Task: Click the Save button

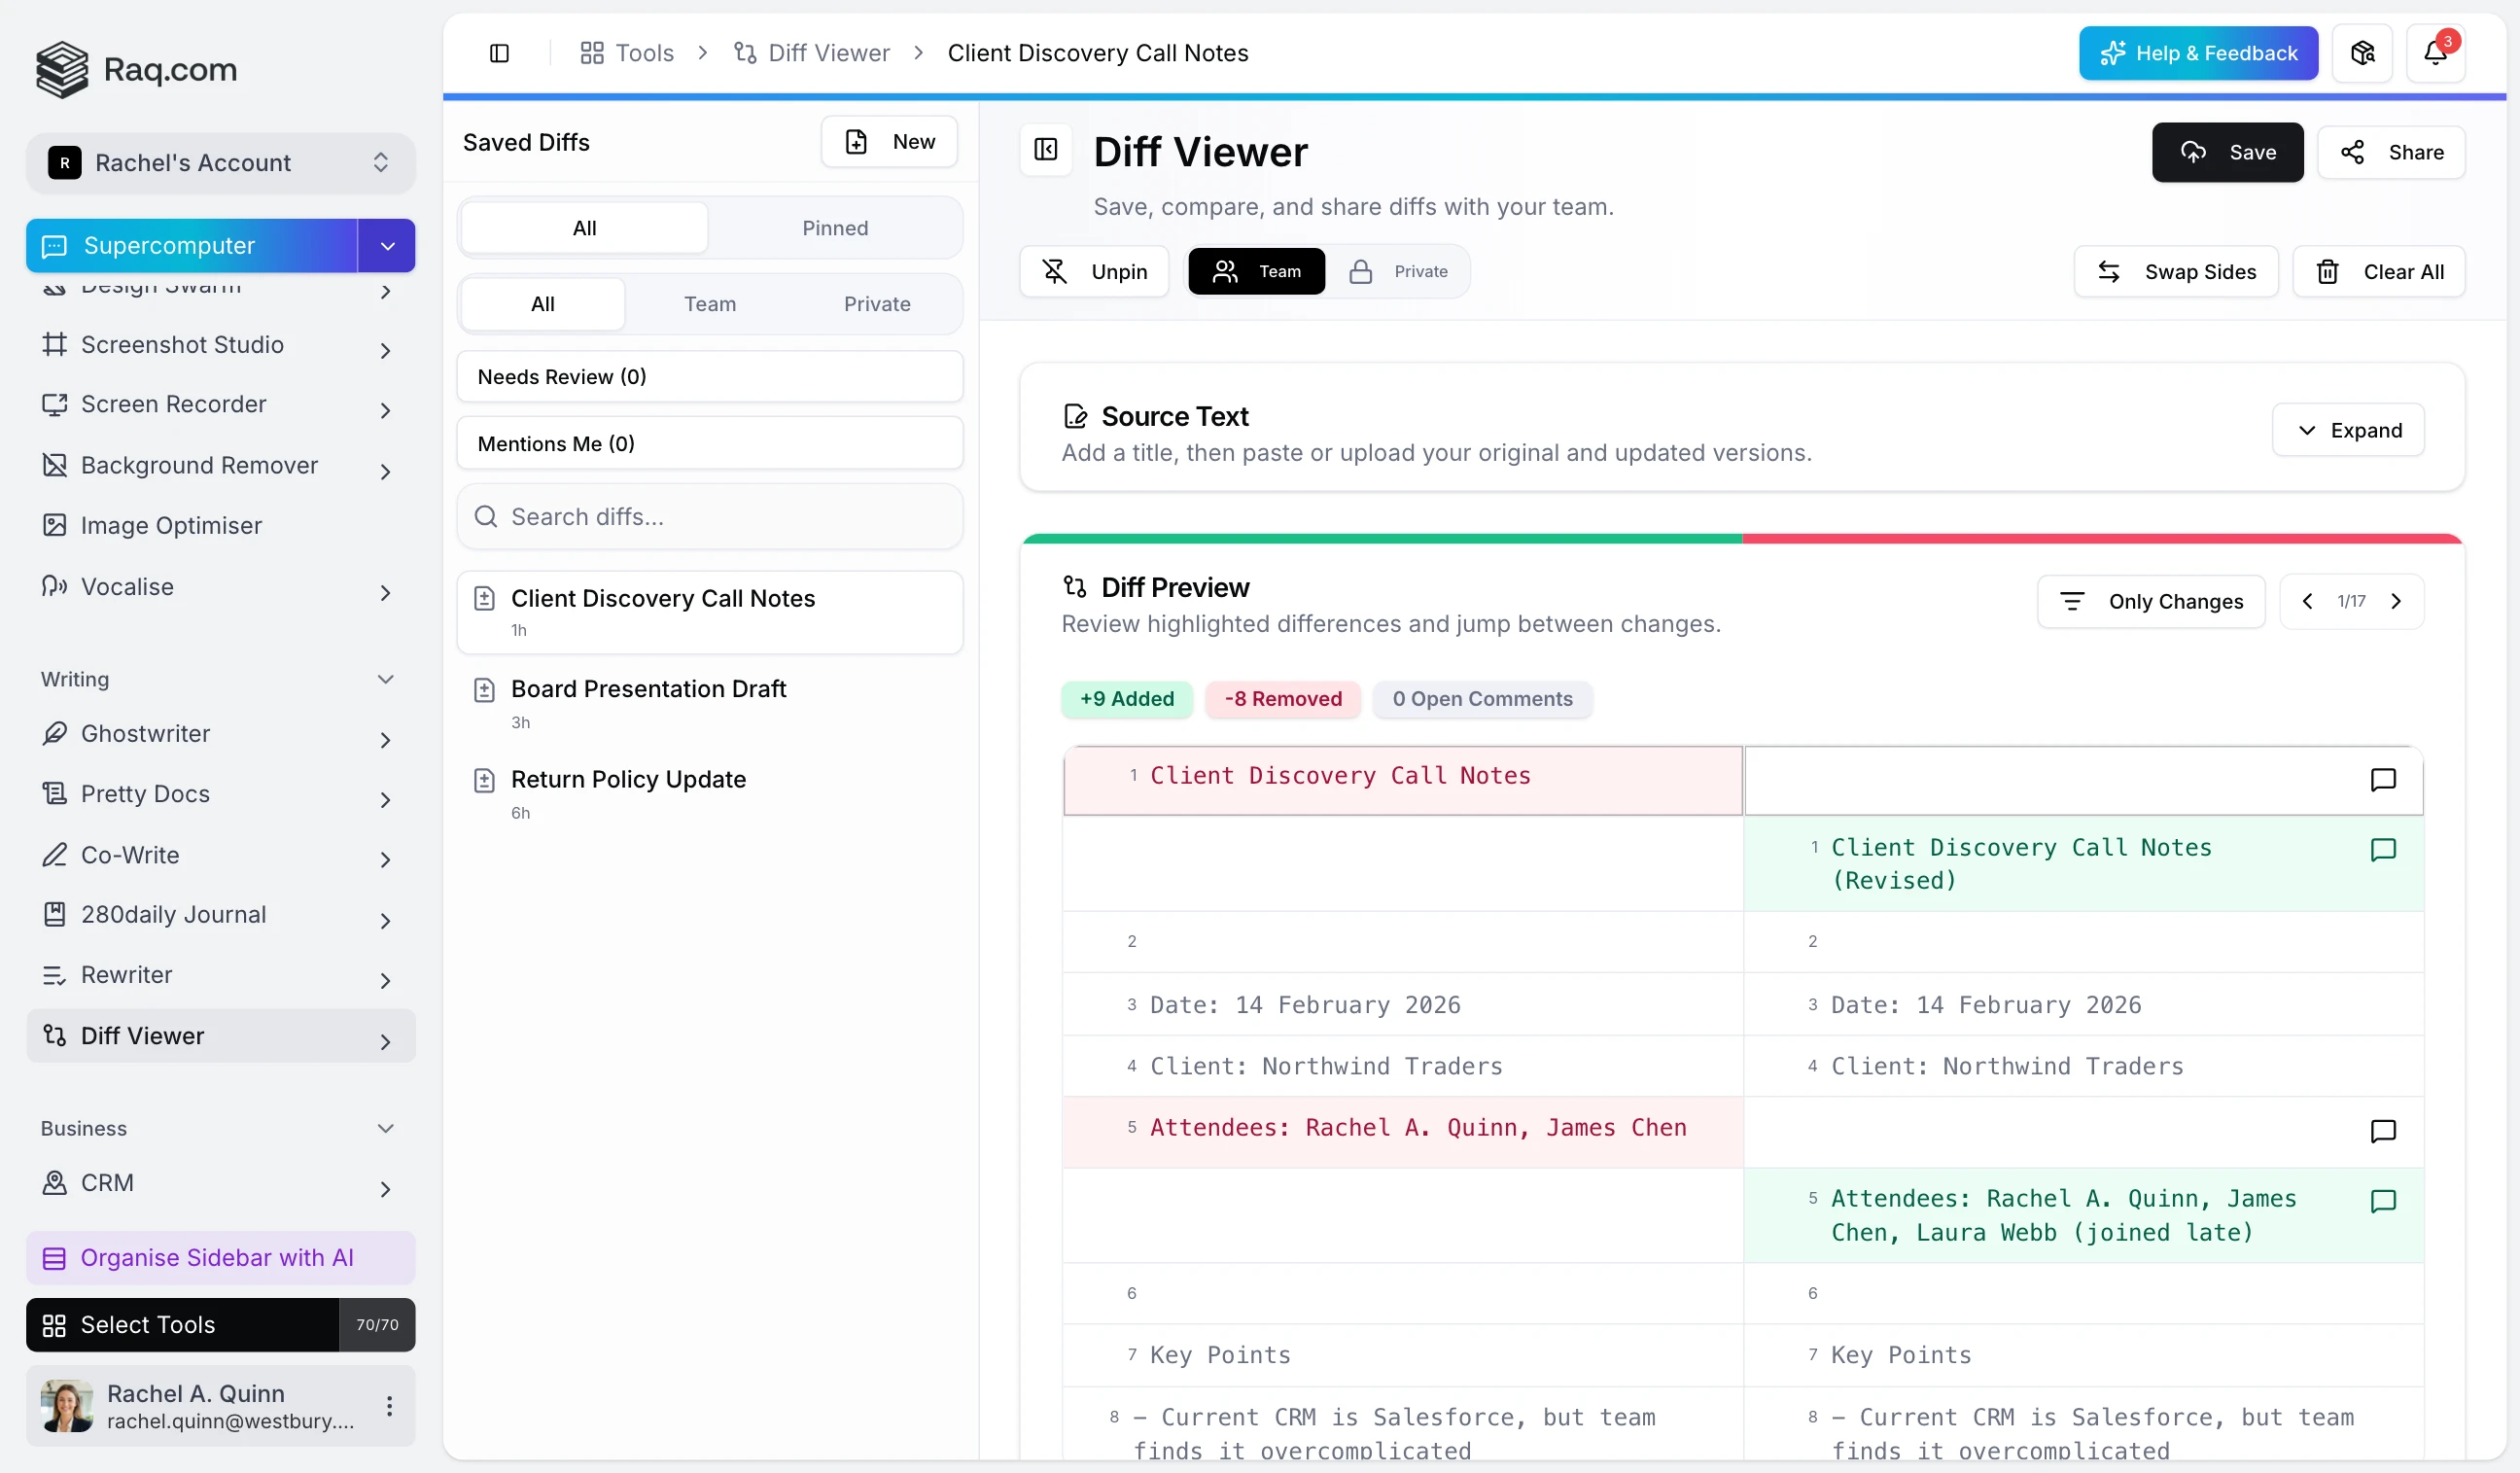Action: pyautogui.click(x=2227, y=152)
